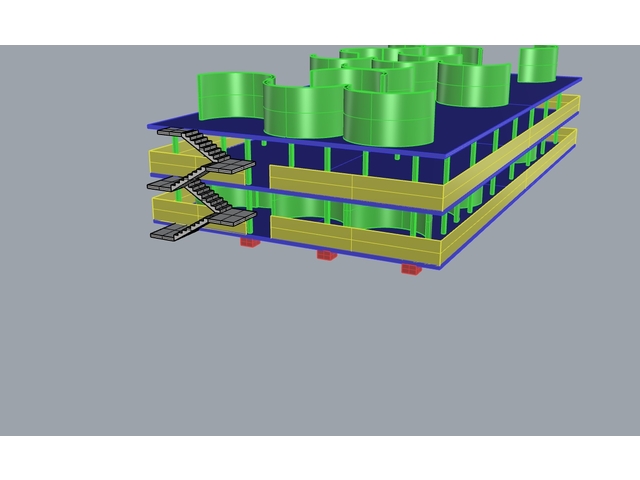
Task: Click the middle red footing block
Action: click(x=327, y=254)
